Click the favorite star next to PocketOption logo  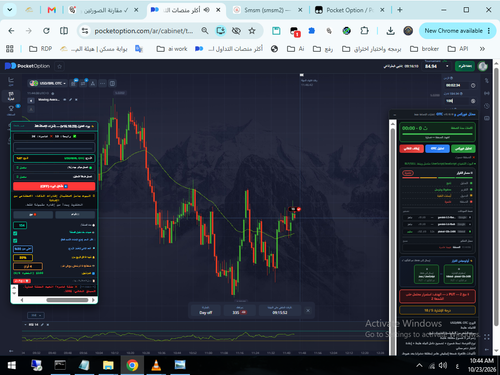(x=60, y=66)
